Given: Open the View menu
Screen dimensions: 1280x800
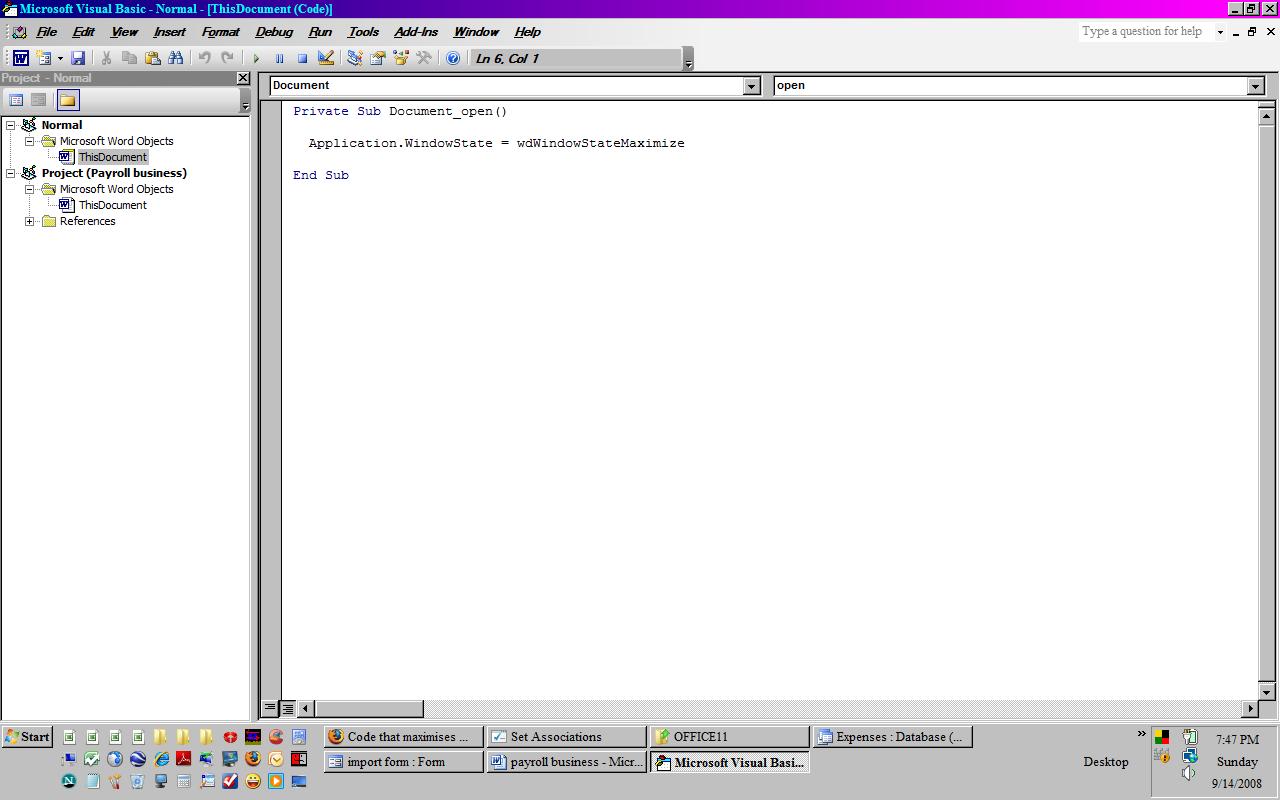Looking at the screenshot, I should 124,32.
